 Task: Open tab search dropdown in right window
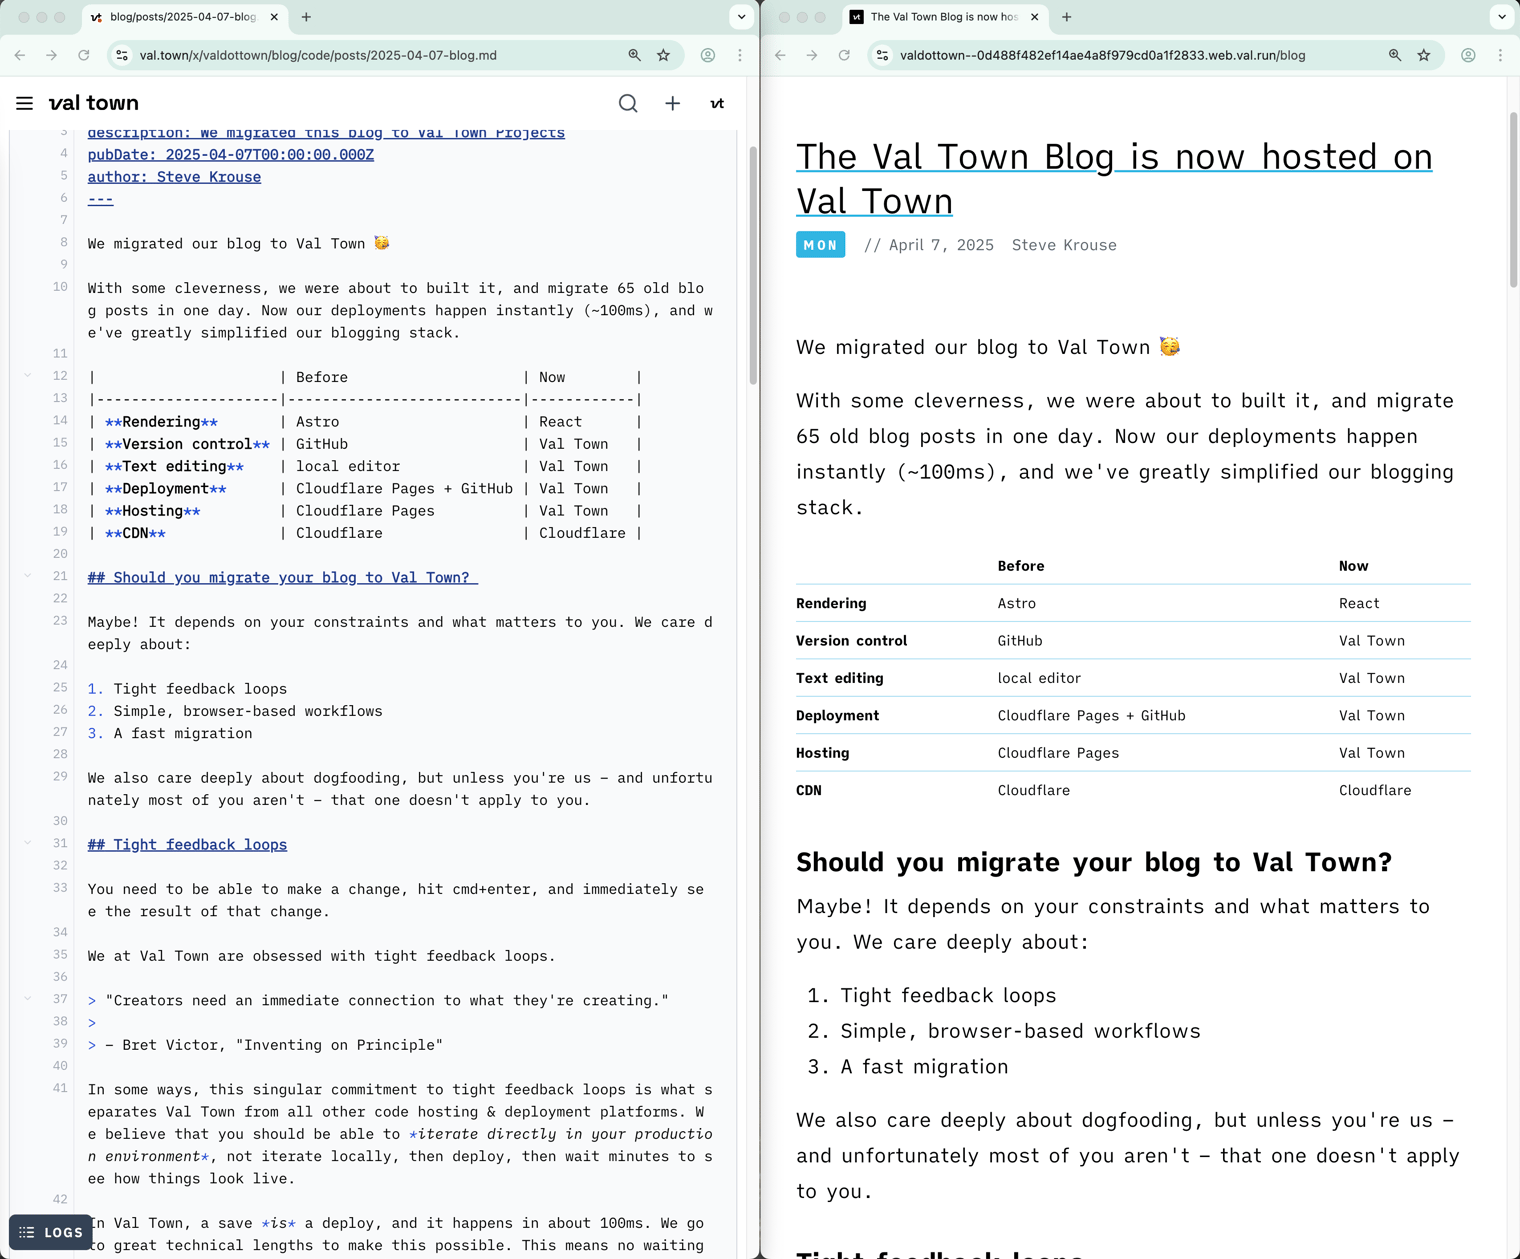1502,17
